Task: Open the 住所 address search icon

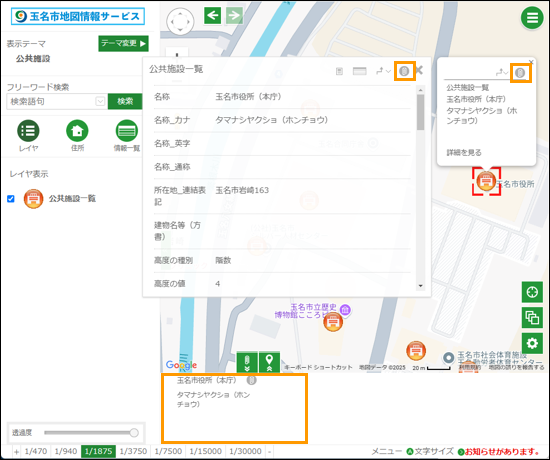Action: click(x=77, y=131)
